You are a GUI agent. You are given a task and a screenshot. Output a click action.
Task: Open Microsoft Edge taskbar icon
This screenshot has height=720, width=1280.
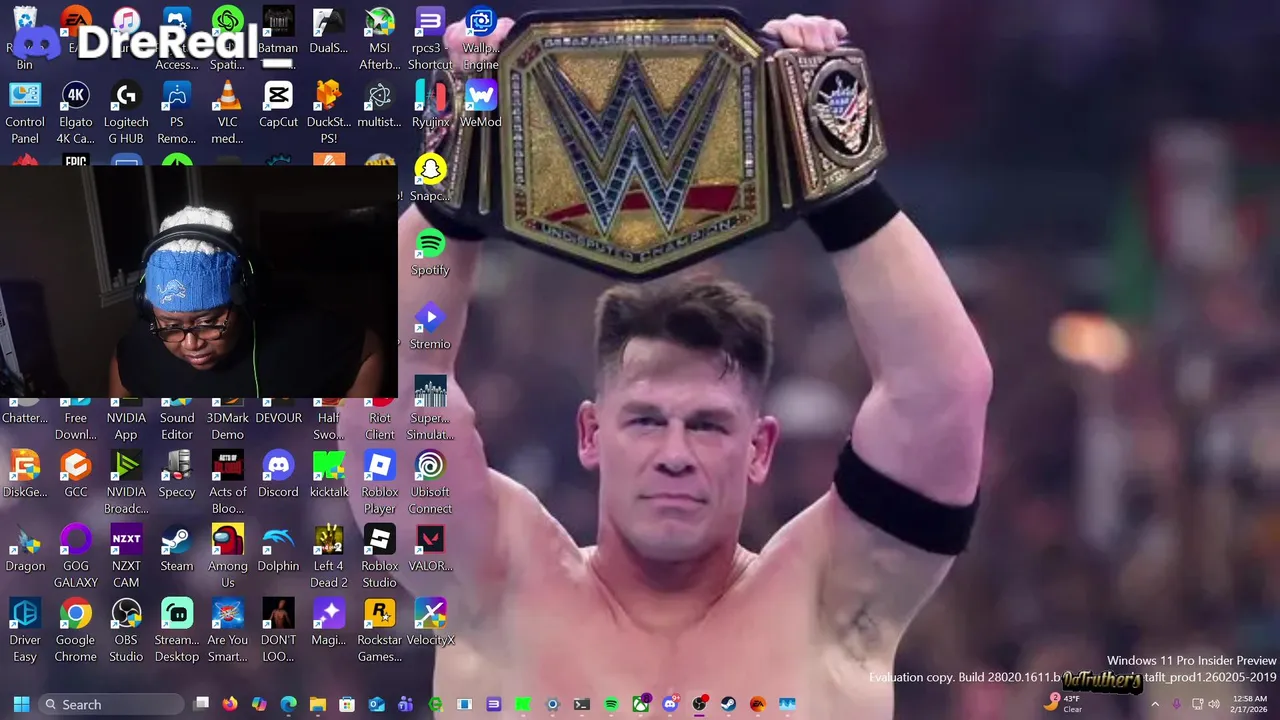(x=288, y=704)
